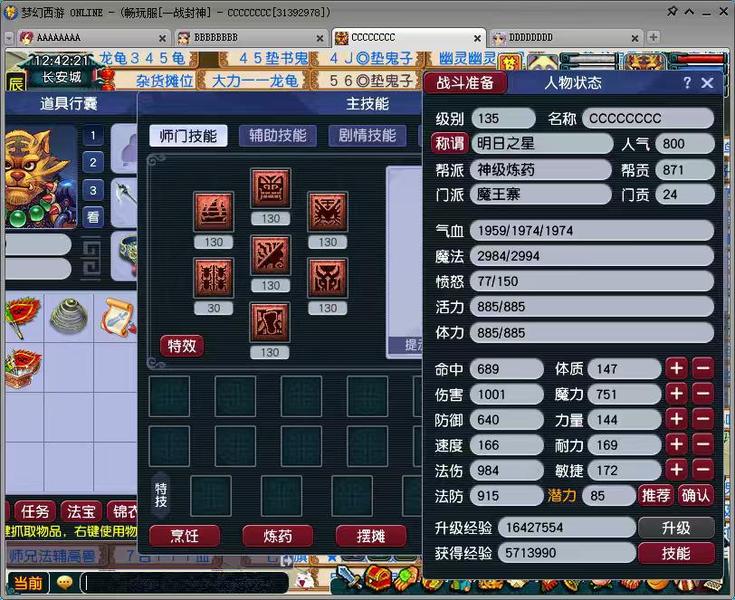This screenshot has height=600, width=735.
Task: Click the 升级 button
Action: pos(676,528)
